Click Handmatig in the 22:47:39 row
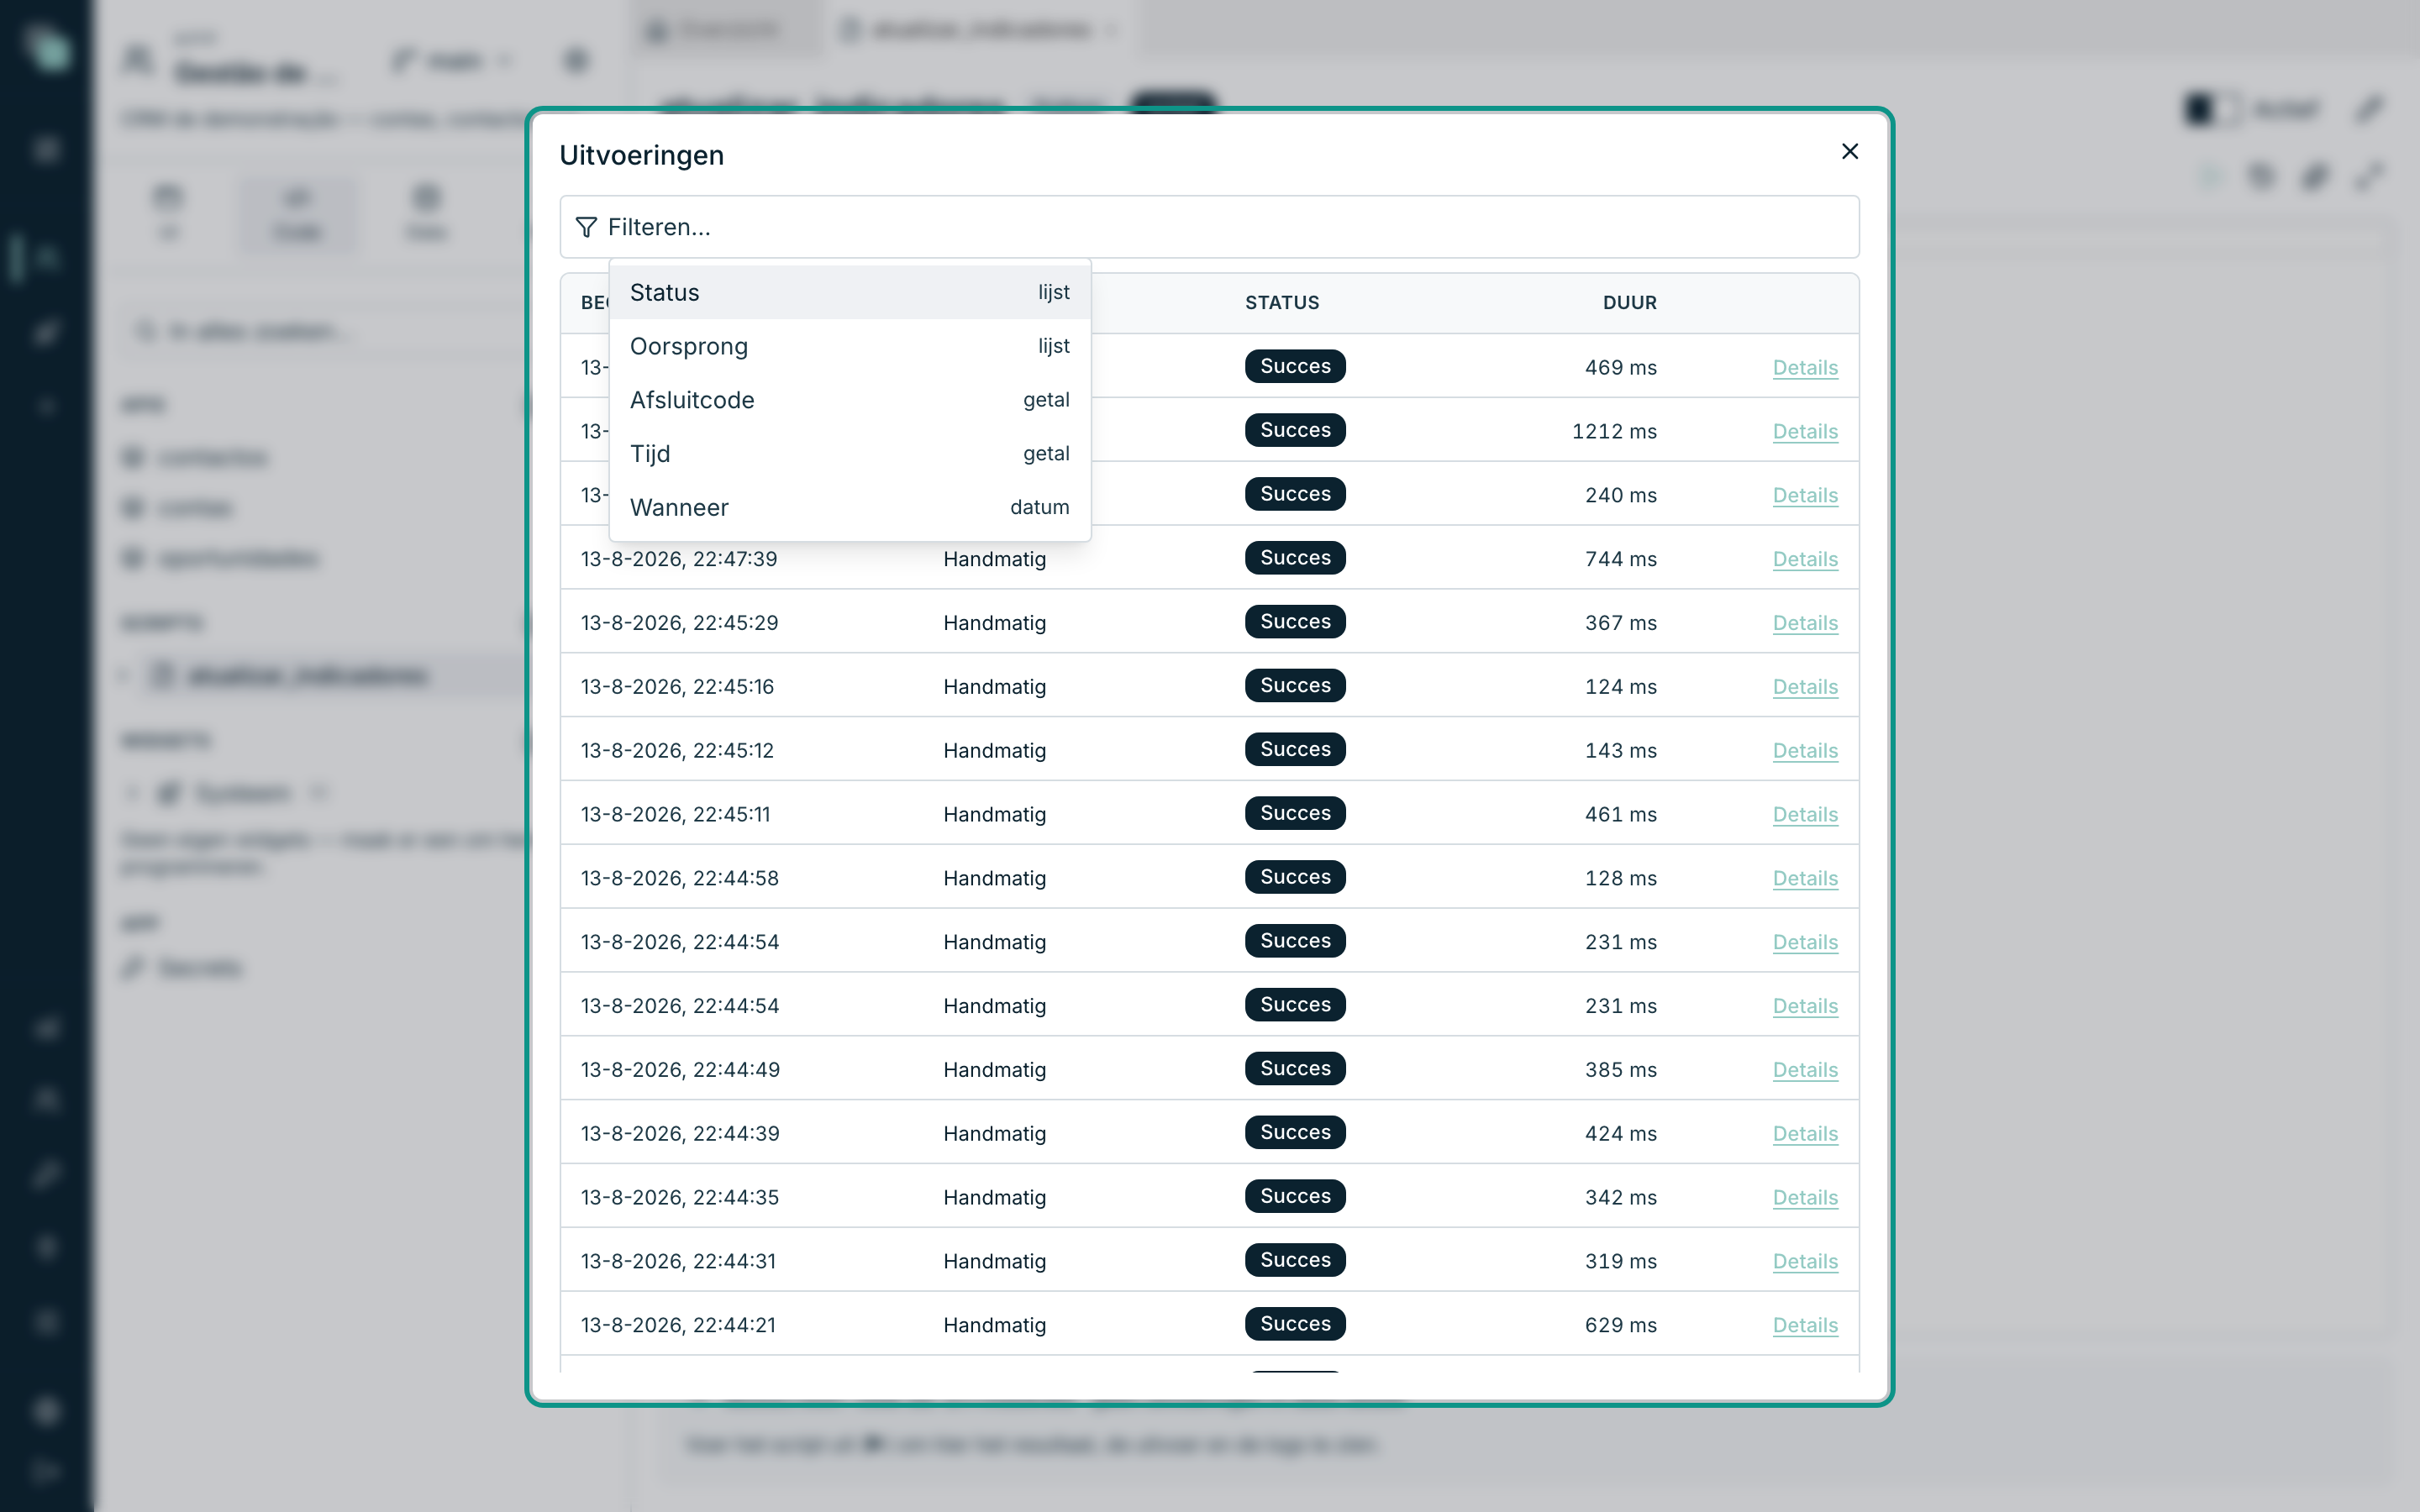 (994, 559)
